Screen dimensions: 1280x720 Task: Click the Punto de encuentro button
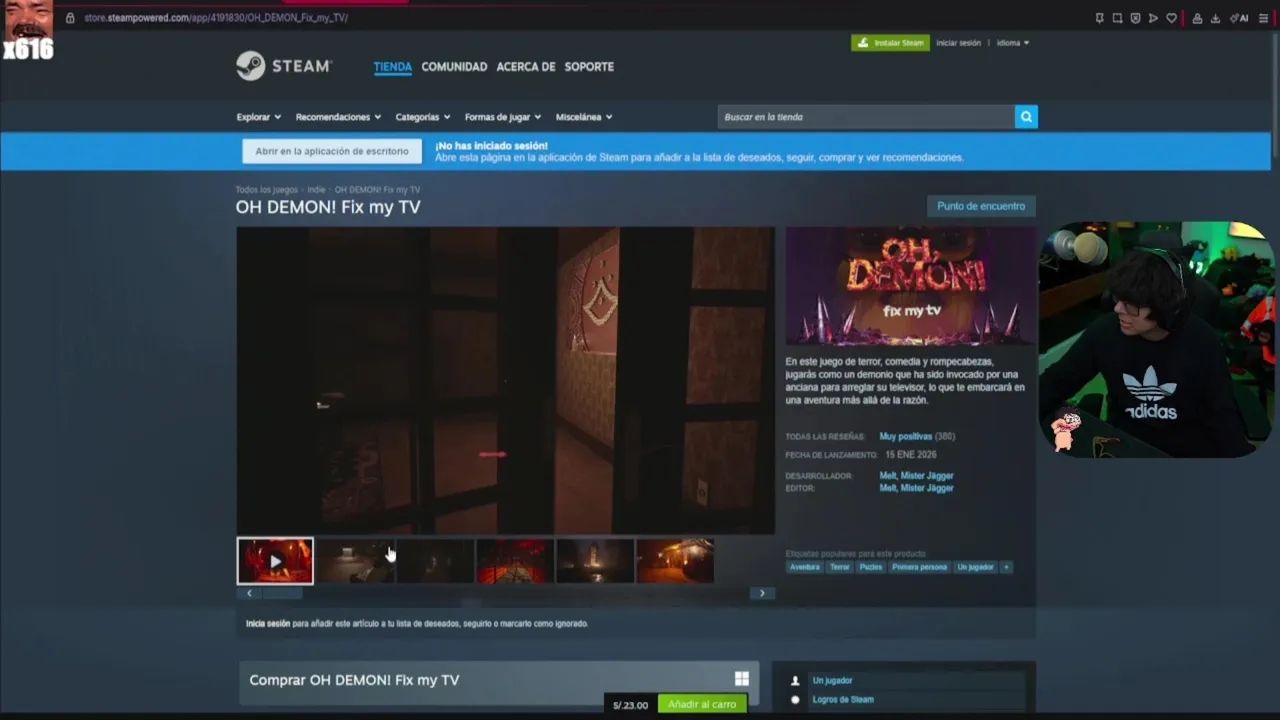[x=981, y=206]
